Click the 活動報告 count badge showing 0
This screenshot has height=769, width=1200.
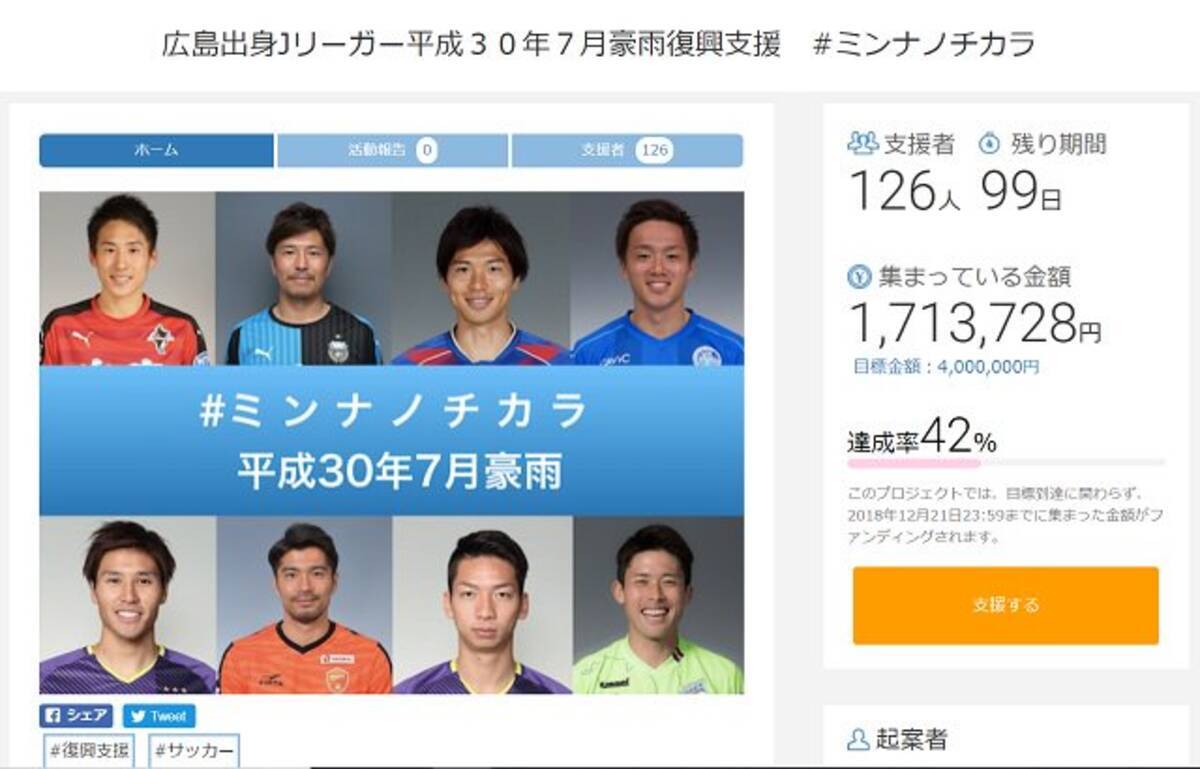427,151
